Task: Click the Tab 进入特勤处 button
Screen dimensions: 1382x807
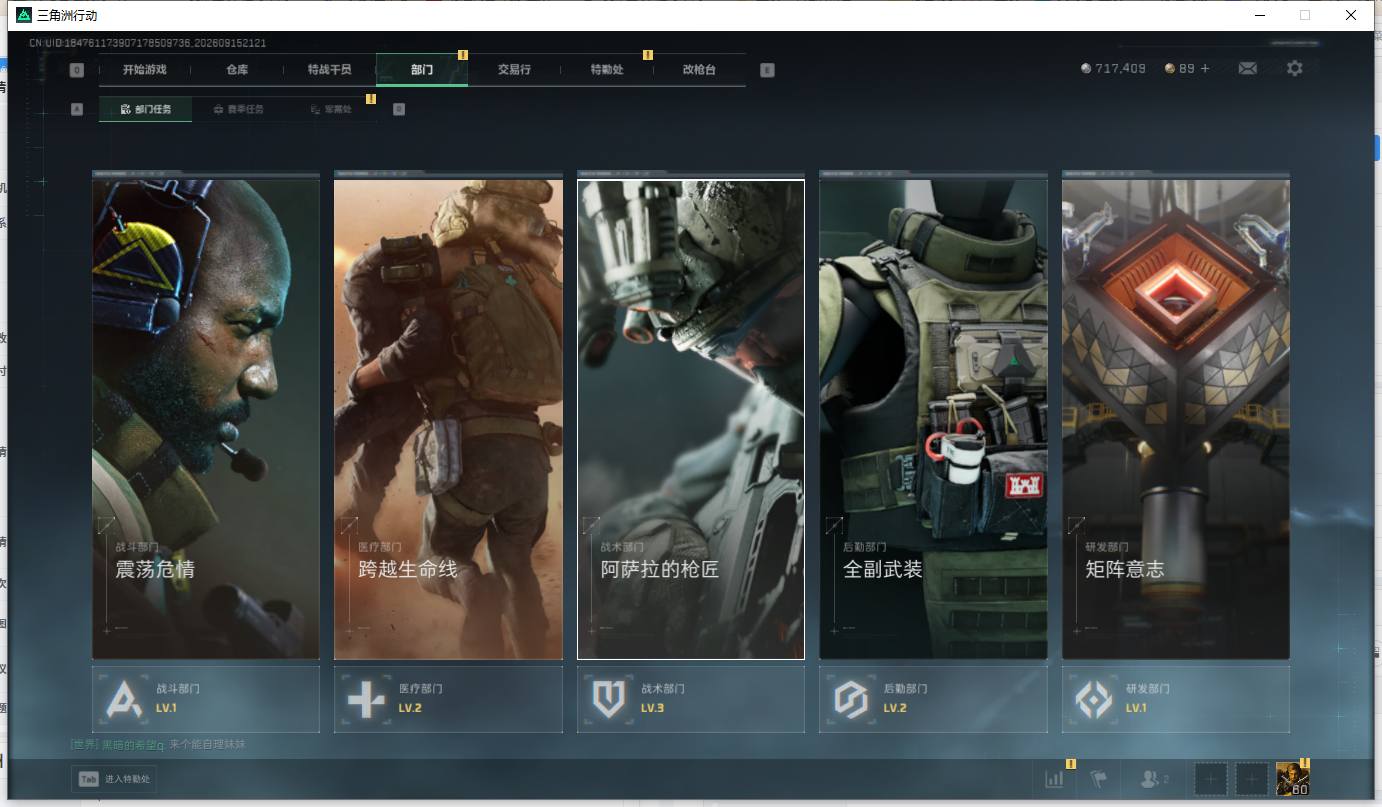Action: 114,779
